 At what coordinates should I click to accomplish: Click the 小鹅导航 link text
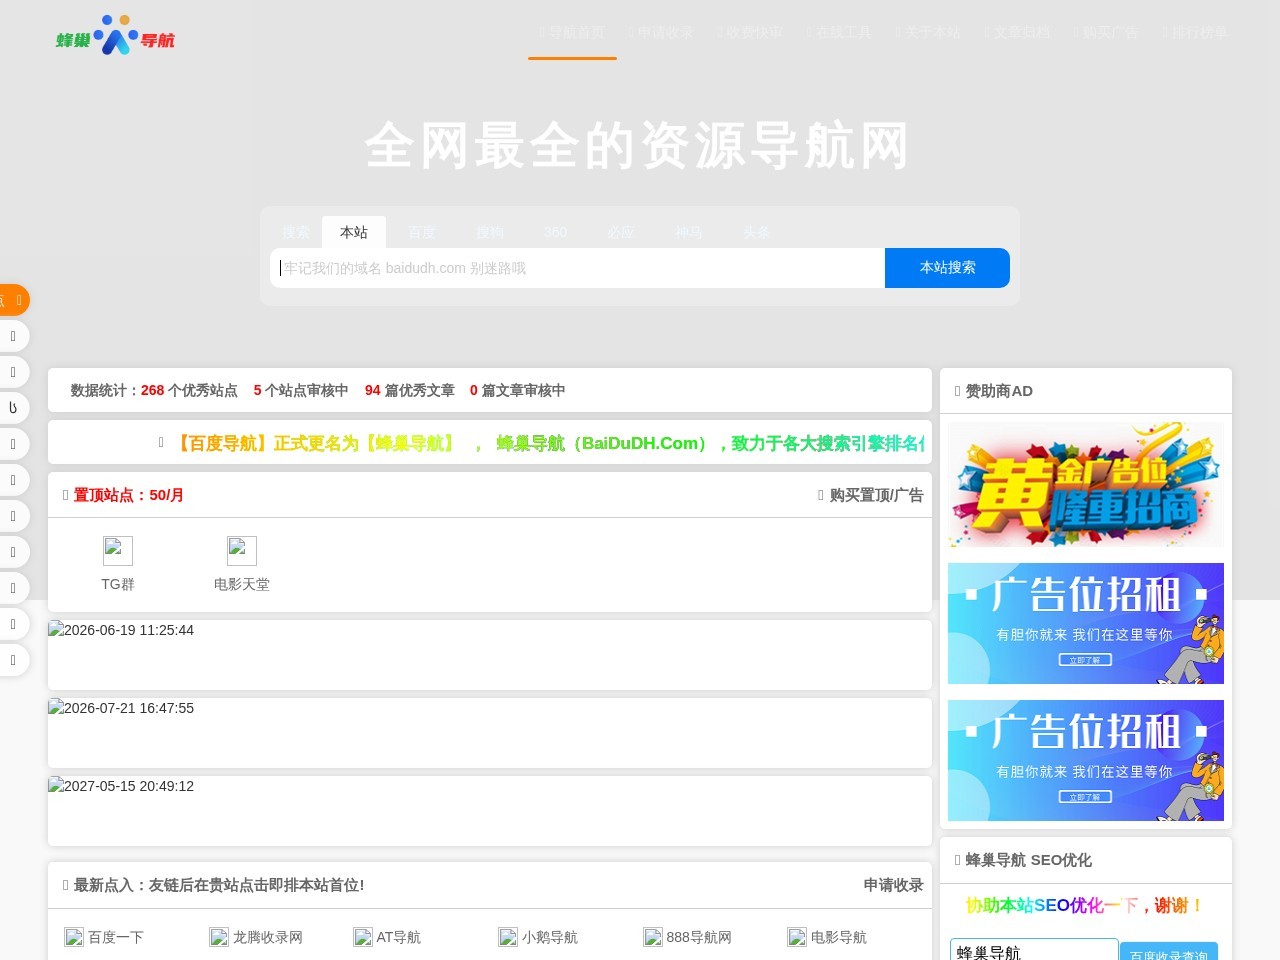coord(550,937)
